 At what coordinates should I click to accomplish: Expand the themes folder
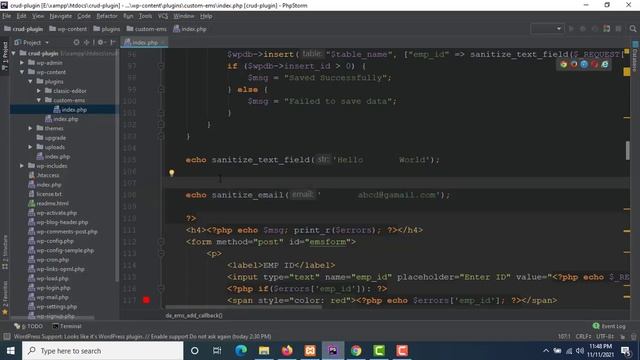31,129
